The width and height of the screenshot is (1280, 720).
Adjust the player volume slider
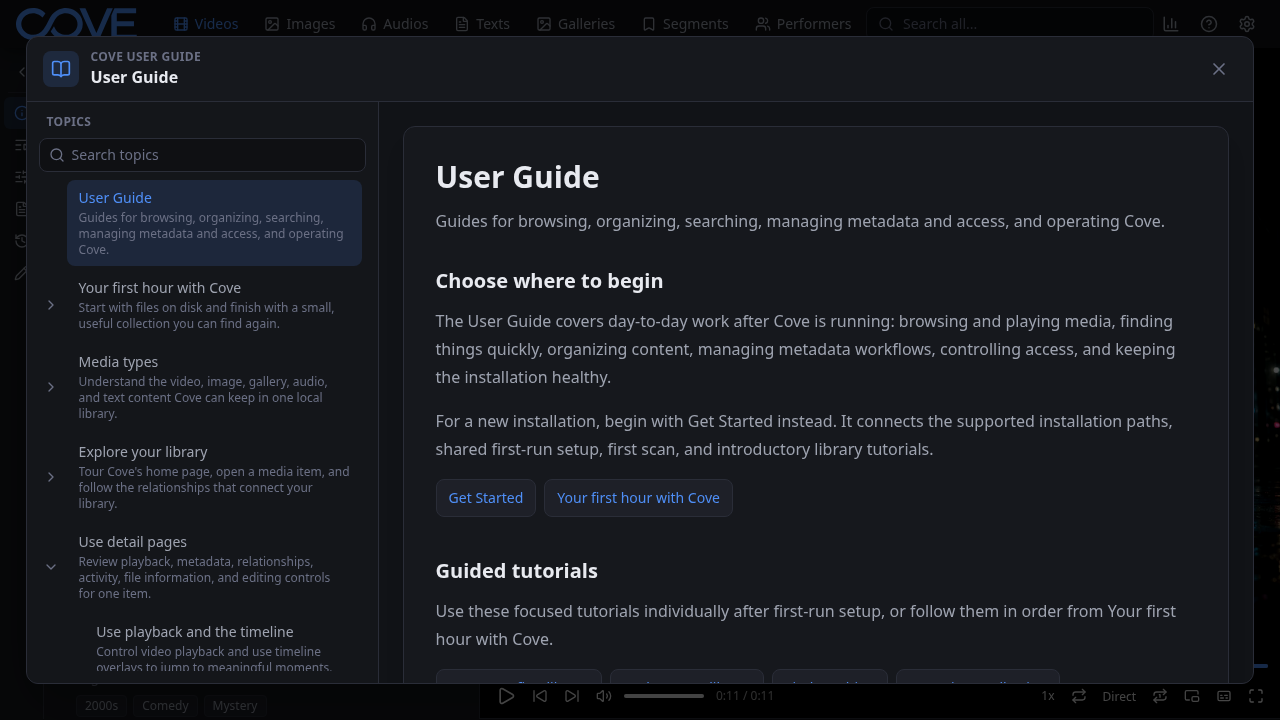(664, 696)
